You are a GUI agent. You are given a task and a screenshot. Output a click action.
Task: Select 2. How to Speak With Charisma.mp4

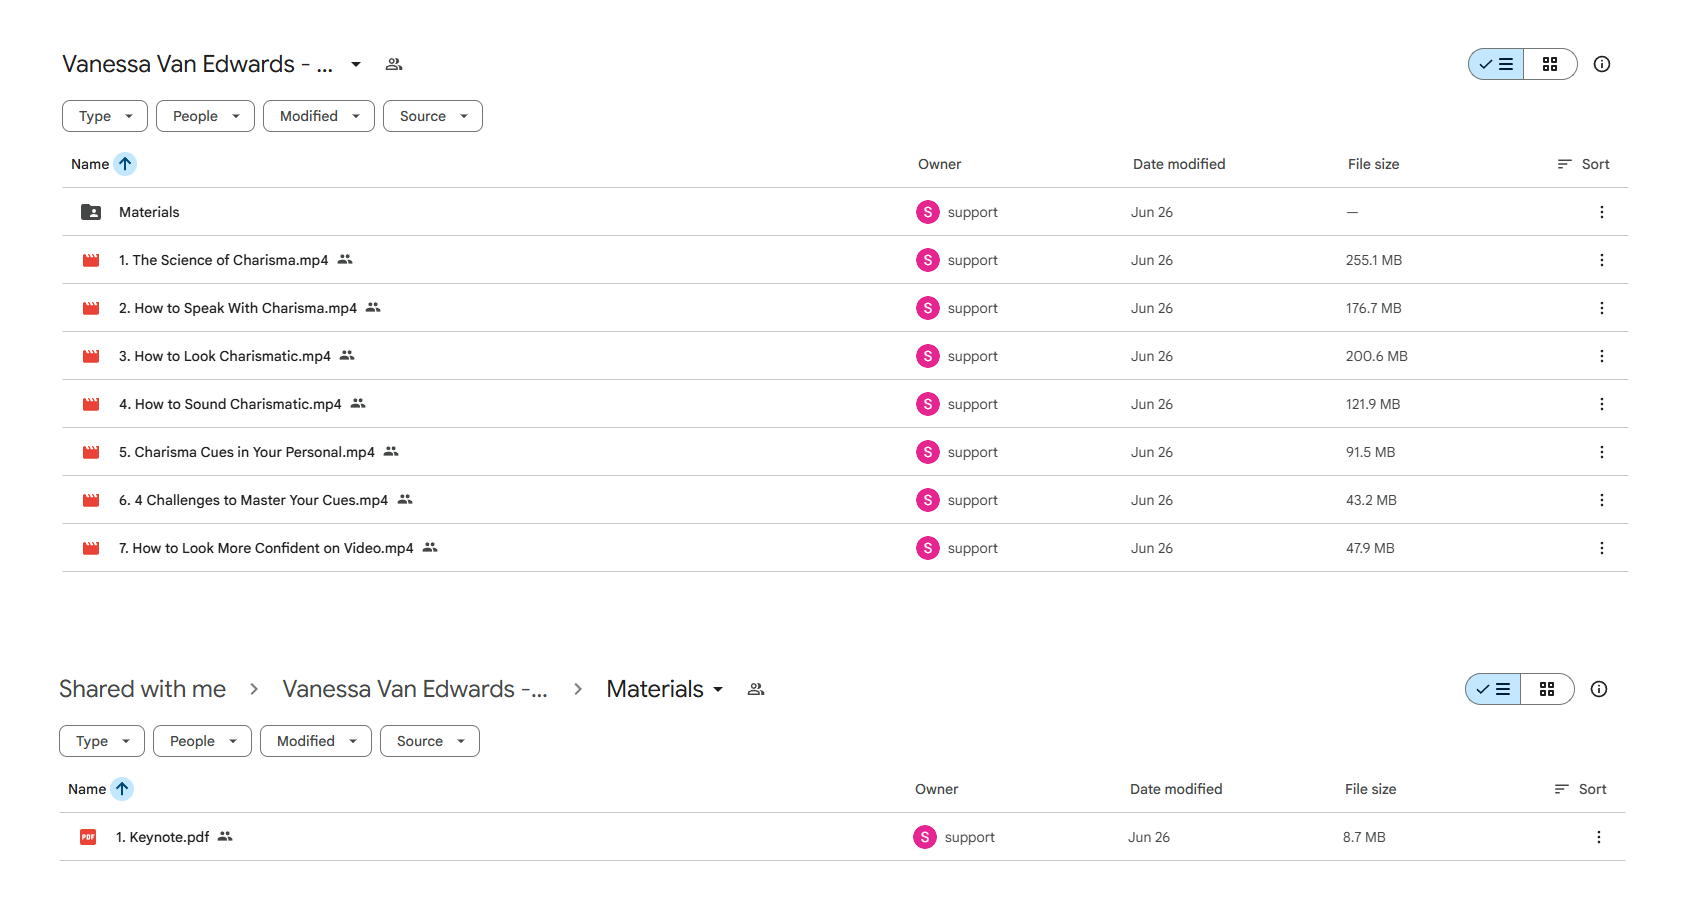click(x=238, y=308)
